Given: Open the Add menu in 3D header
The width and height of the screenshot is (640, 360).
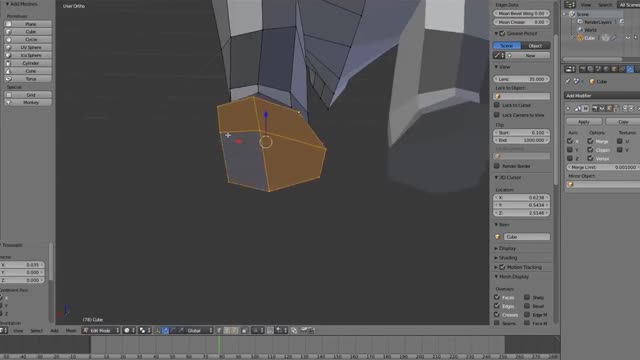Looking at the screenshot, I should pyautogui.click(x=54, y=331).
